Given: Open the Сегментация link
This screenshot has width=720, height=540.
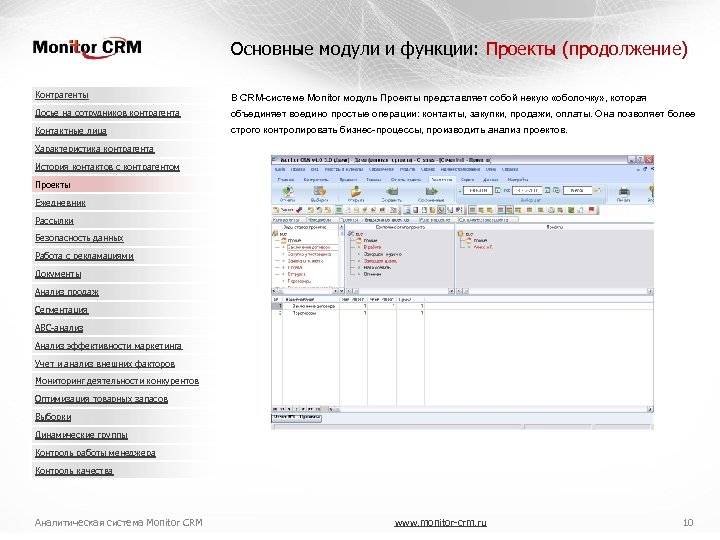Looking at the screenshot, I should pyautogui.click(x=61, y=310).
